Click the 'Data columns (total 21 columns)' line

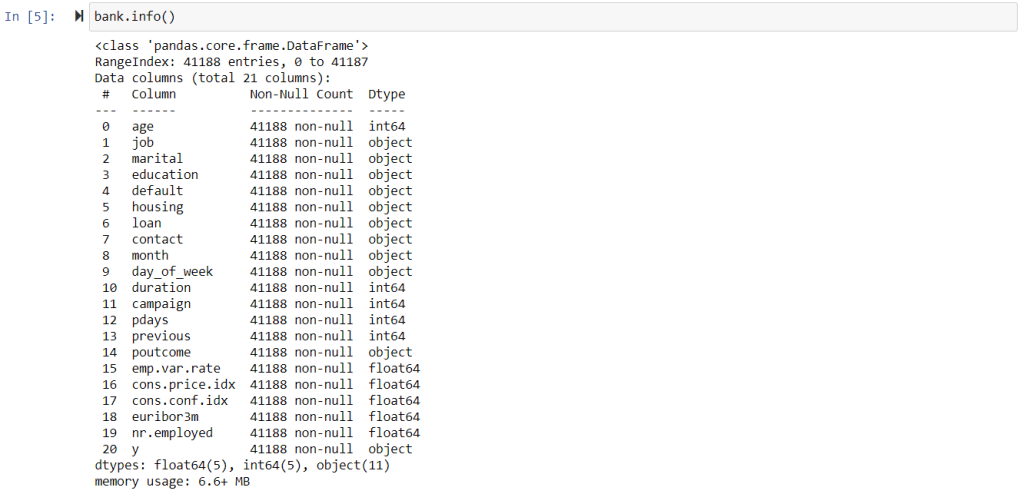pyautogui.click(x=212, y=78)
